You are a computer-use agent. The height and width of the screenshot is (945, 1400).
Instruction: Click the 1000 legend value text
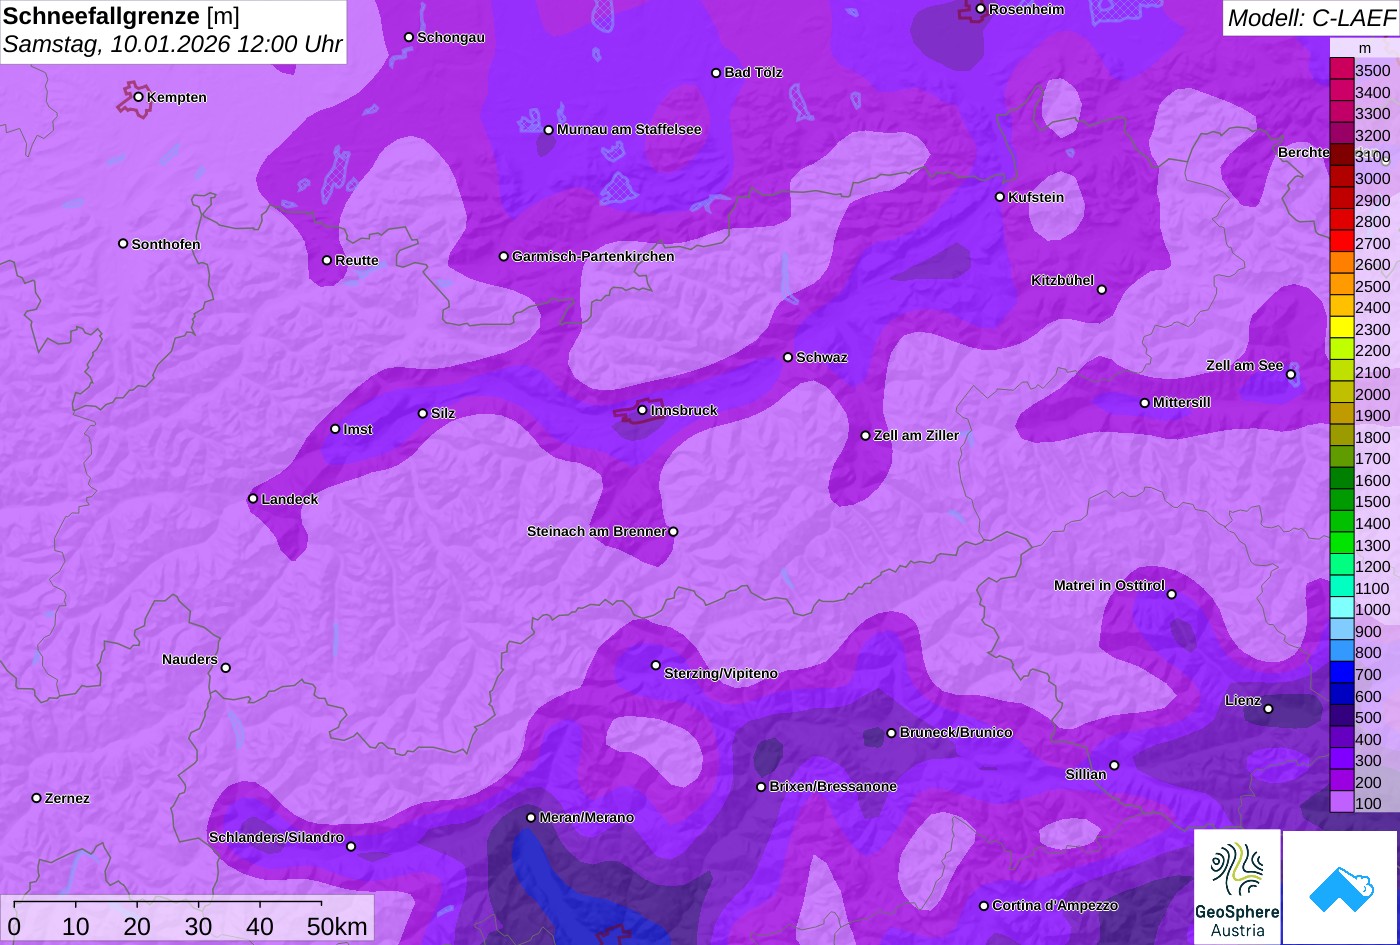(1372, 610)
